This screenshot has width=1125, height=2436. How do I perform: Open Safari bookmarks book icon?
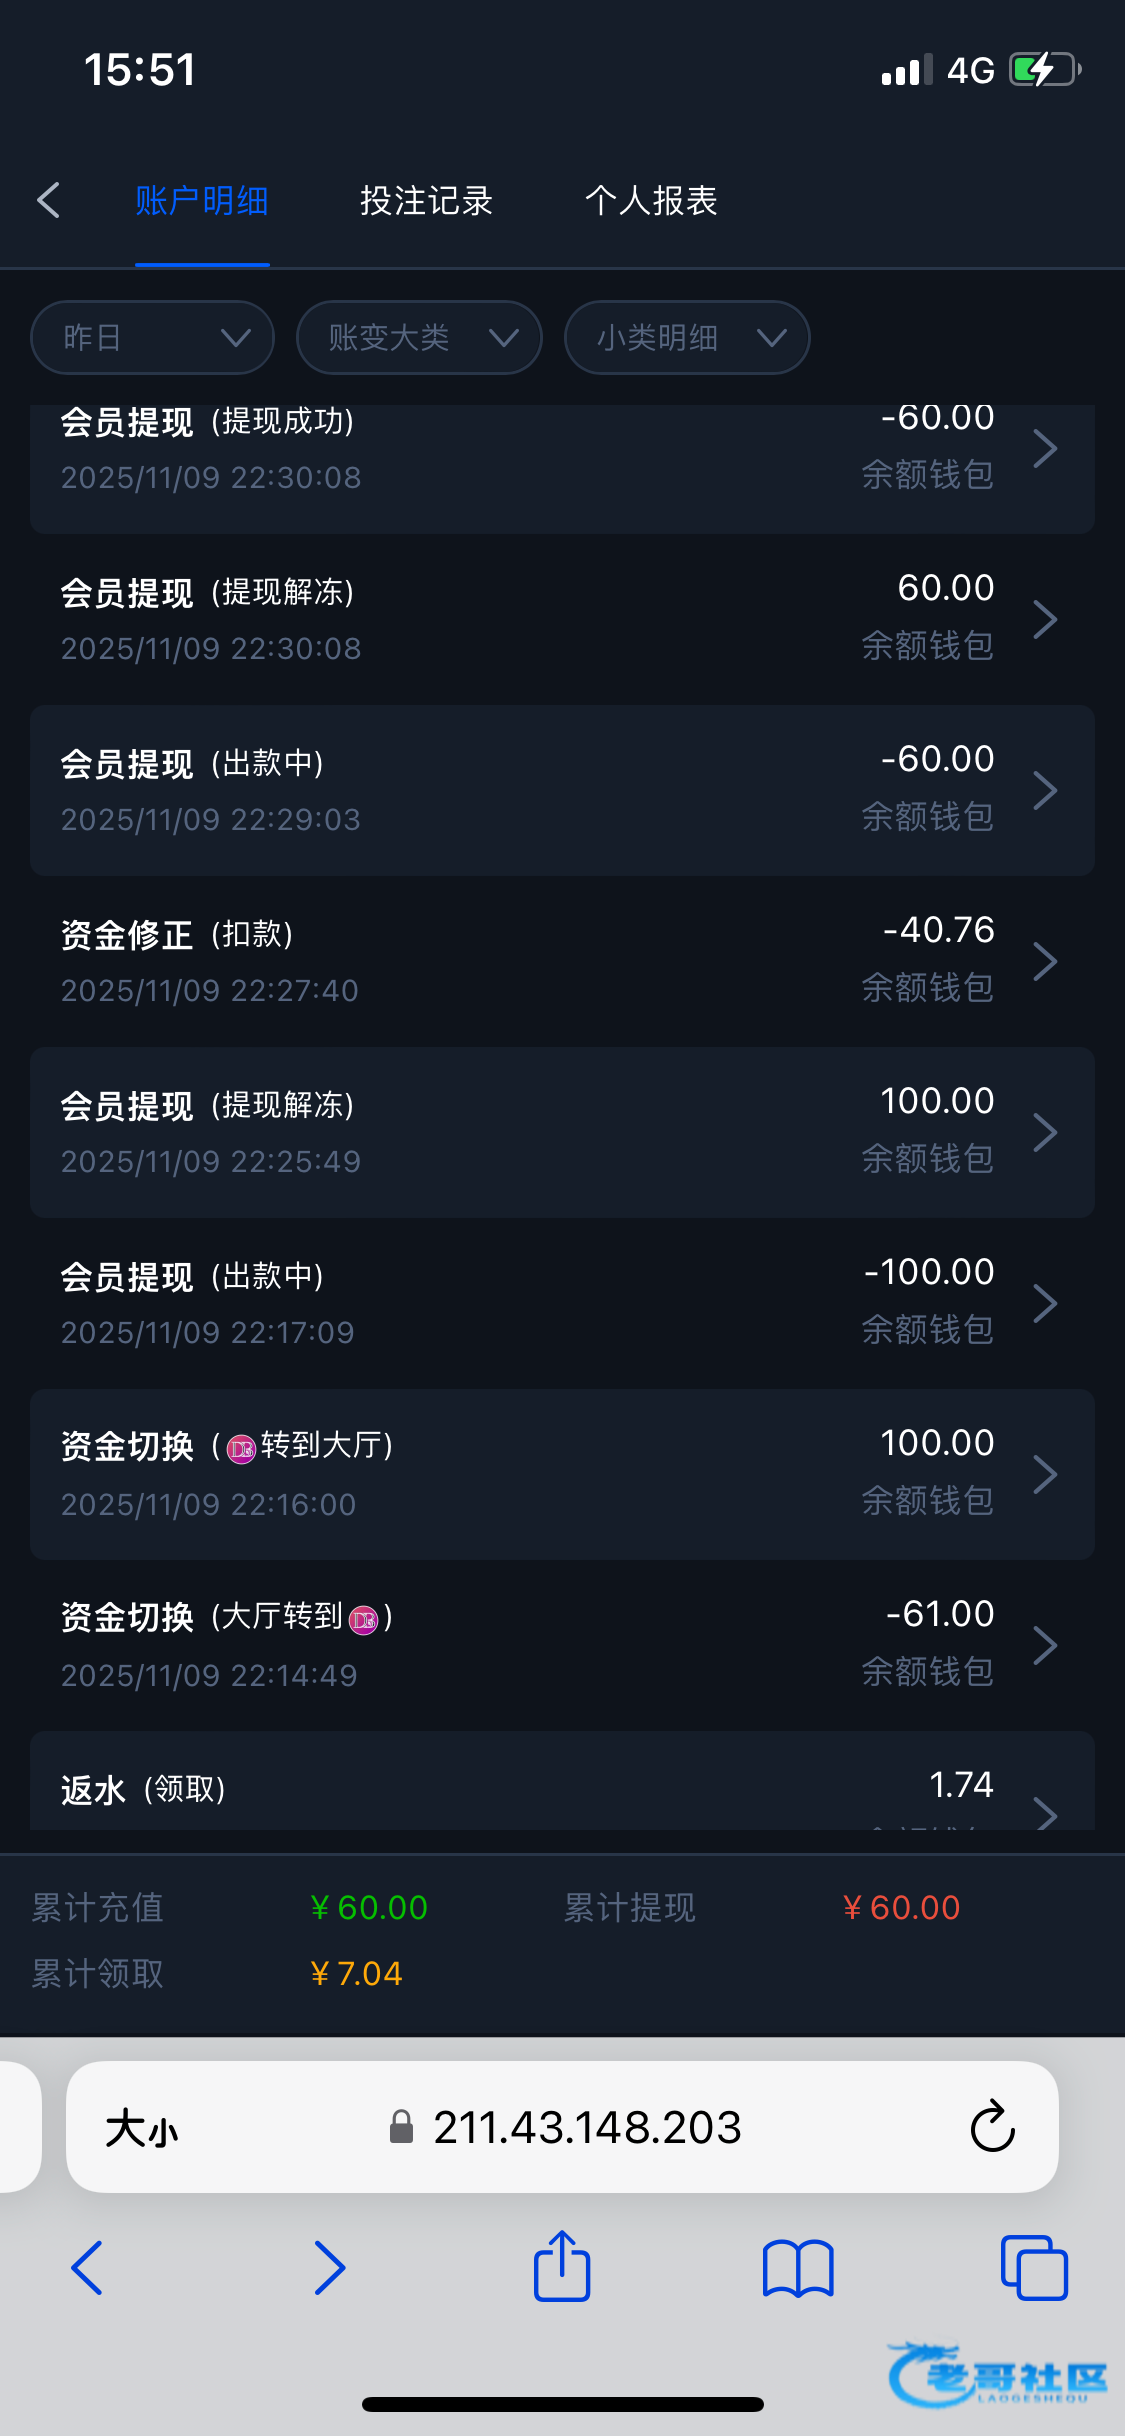(797, 2267)
